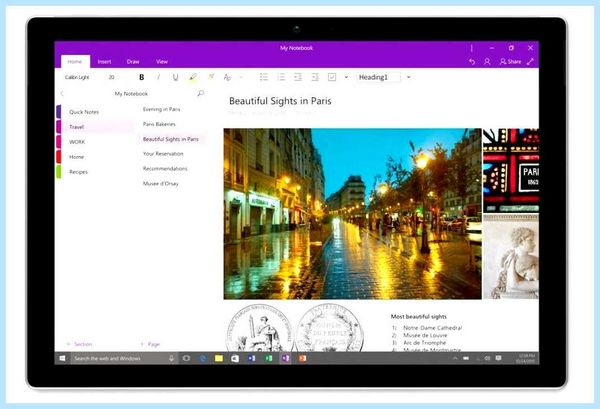Edit the page title Beautiful Sights in Paris
The width and height of the screenshot is (600, 409).
click(280, 101)
